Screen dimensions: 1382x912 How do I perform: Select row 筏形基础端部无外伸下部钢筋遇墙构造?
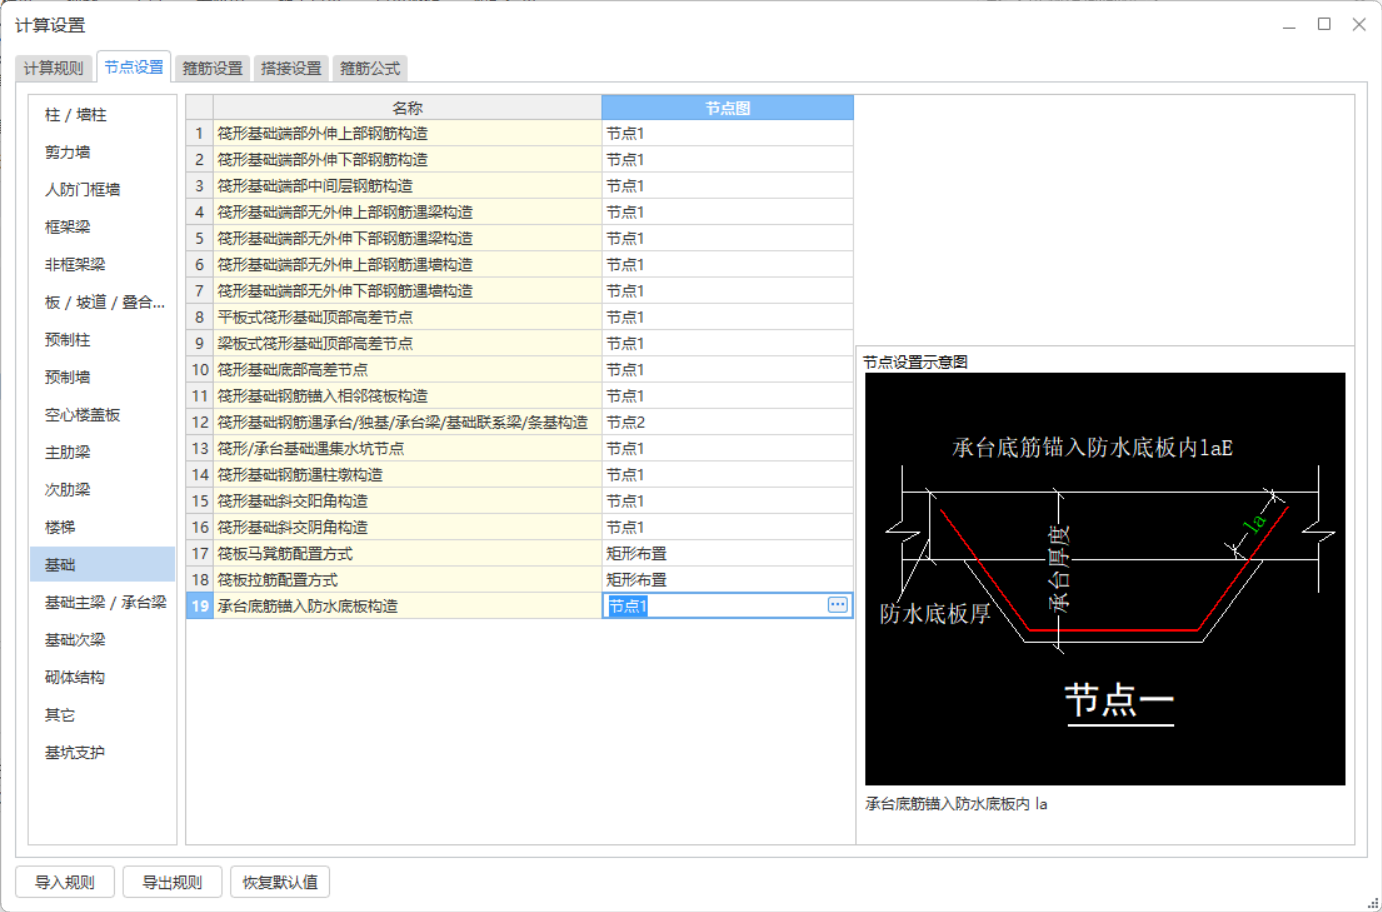[407, 291]
